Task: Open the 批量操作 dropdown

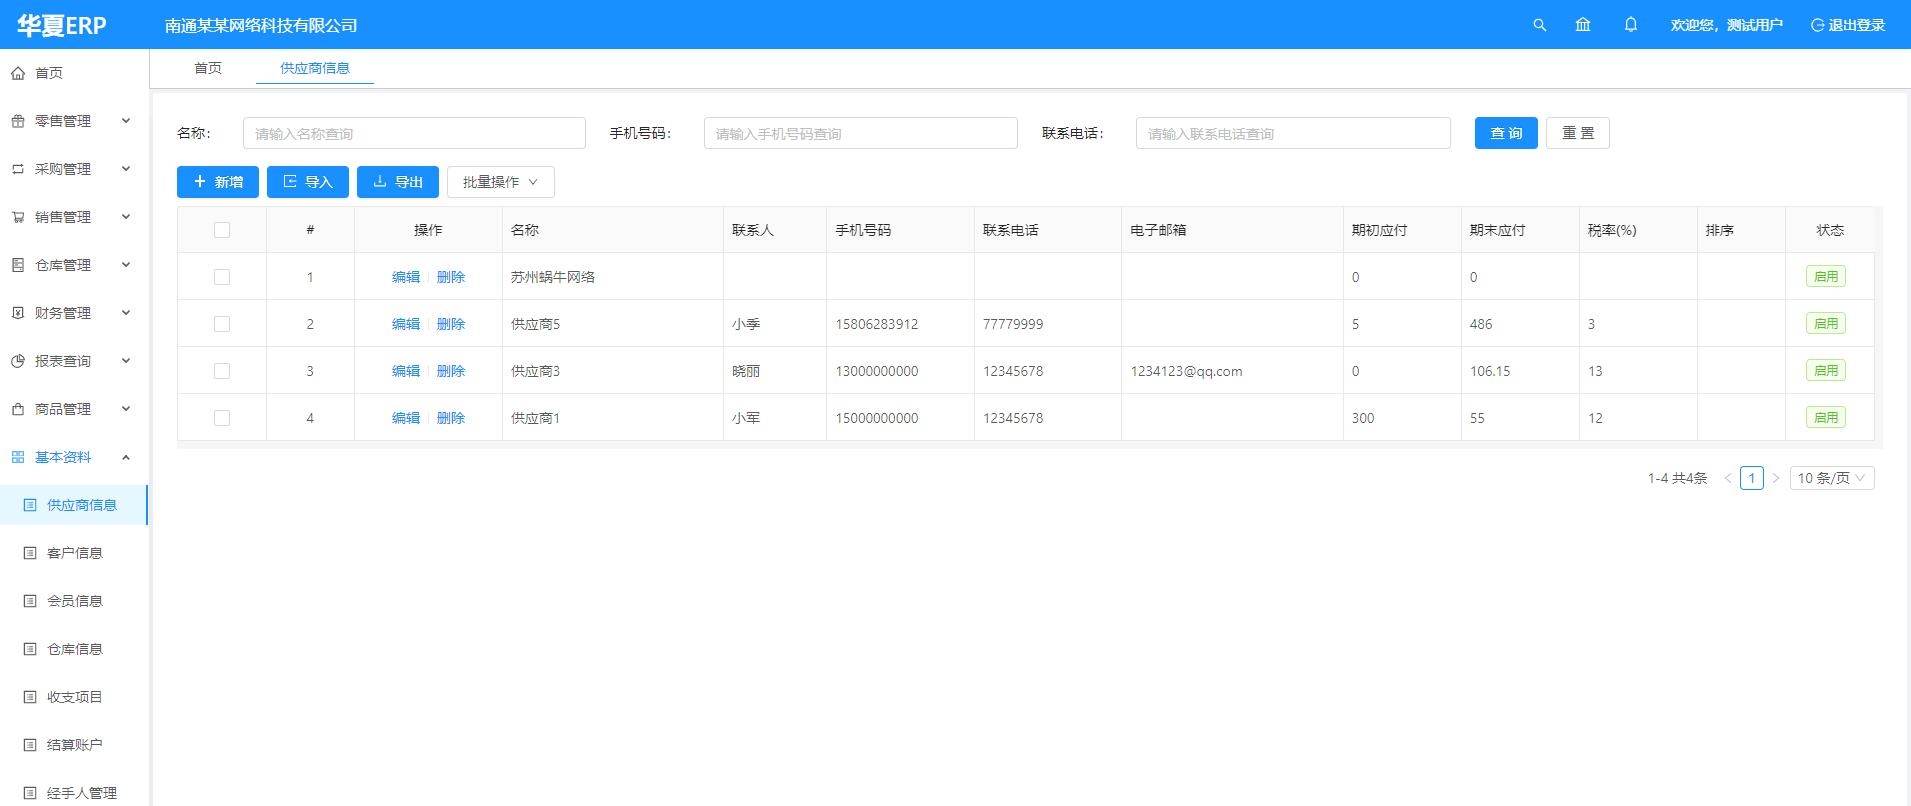Action: tap(500, 182)
